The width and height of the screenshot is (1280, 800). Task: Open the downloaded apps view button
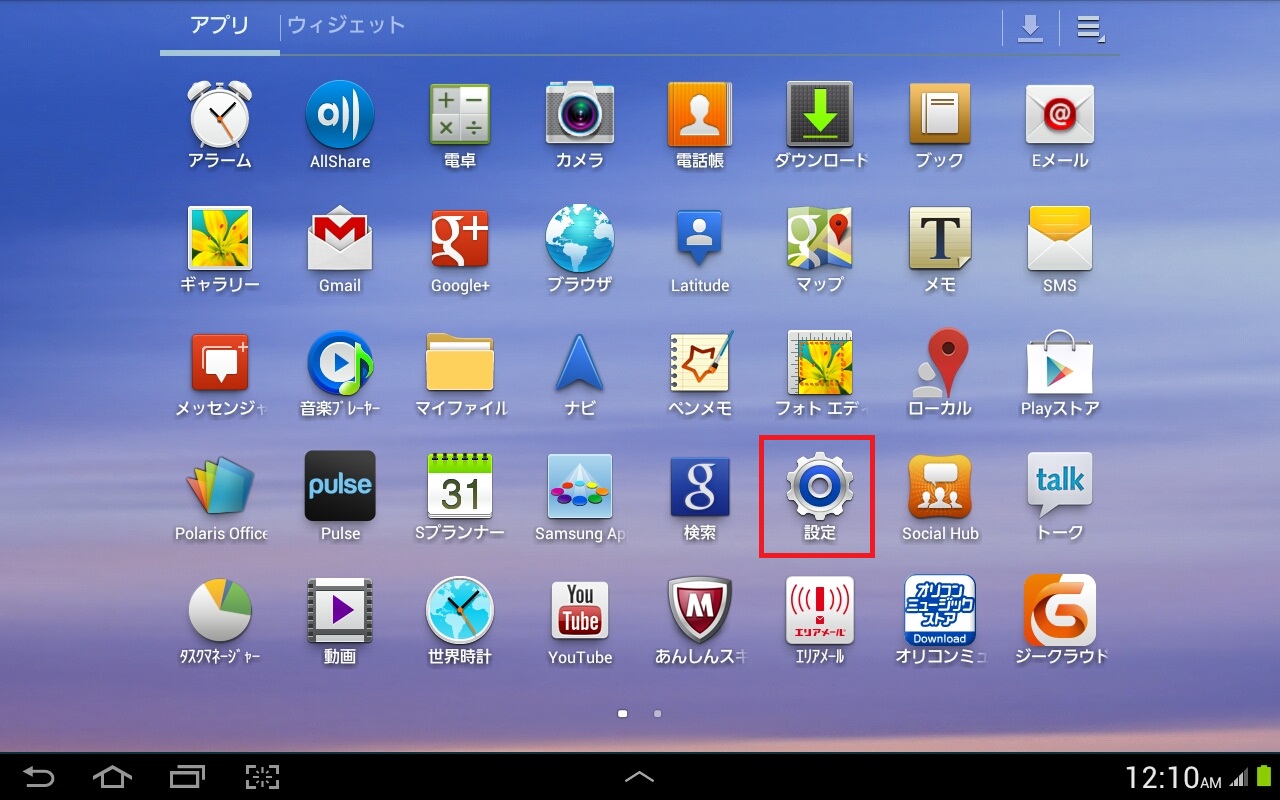coord(1030,28)
